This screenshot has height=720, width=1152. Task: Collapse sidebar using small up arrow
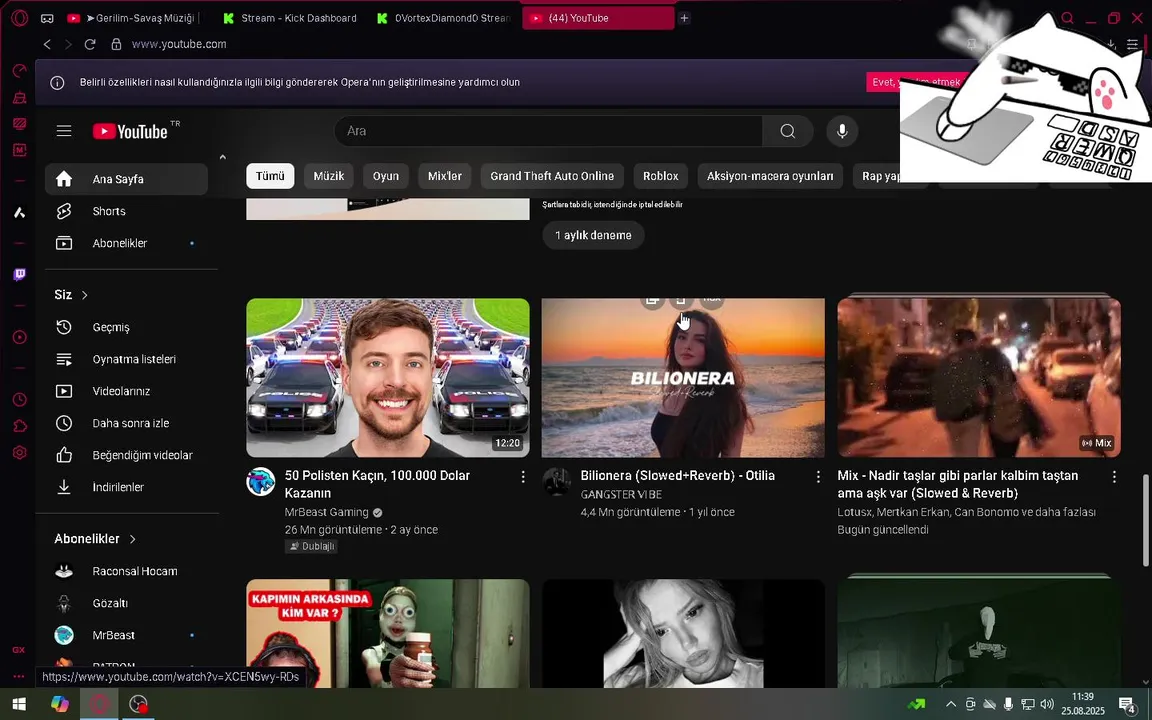pyautogui.click(x=223, y=156)
